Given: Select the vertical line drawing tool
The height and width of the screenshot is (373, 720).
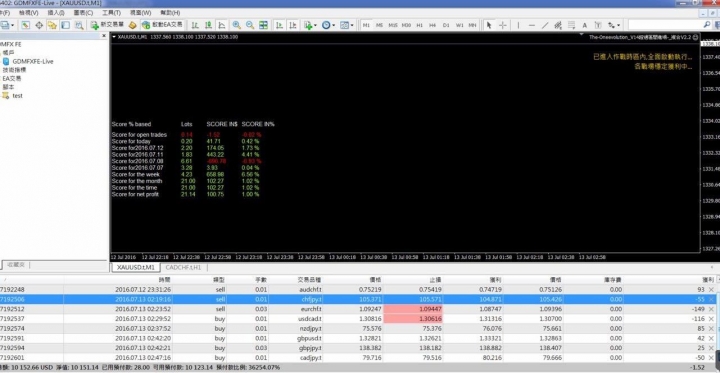Looking at the screenshot, I should (x=518, y=25).
